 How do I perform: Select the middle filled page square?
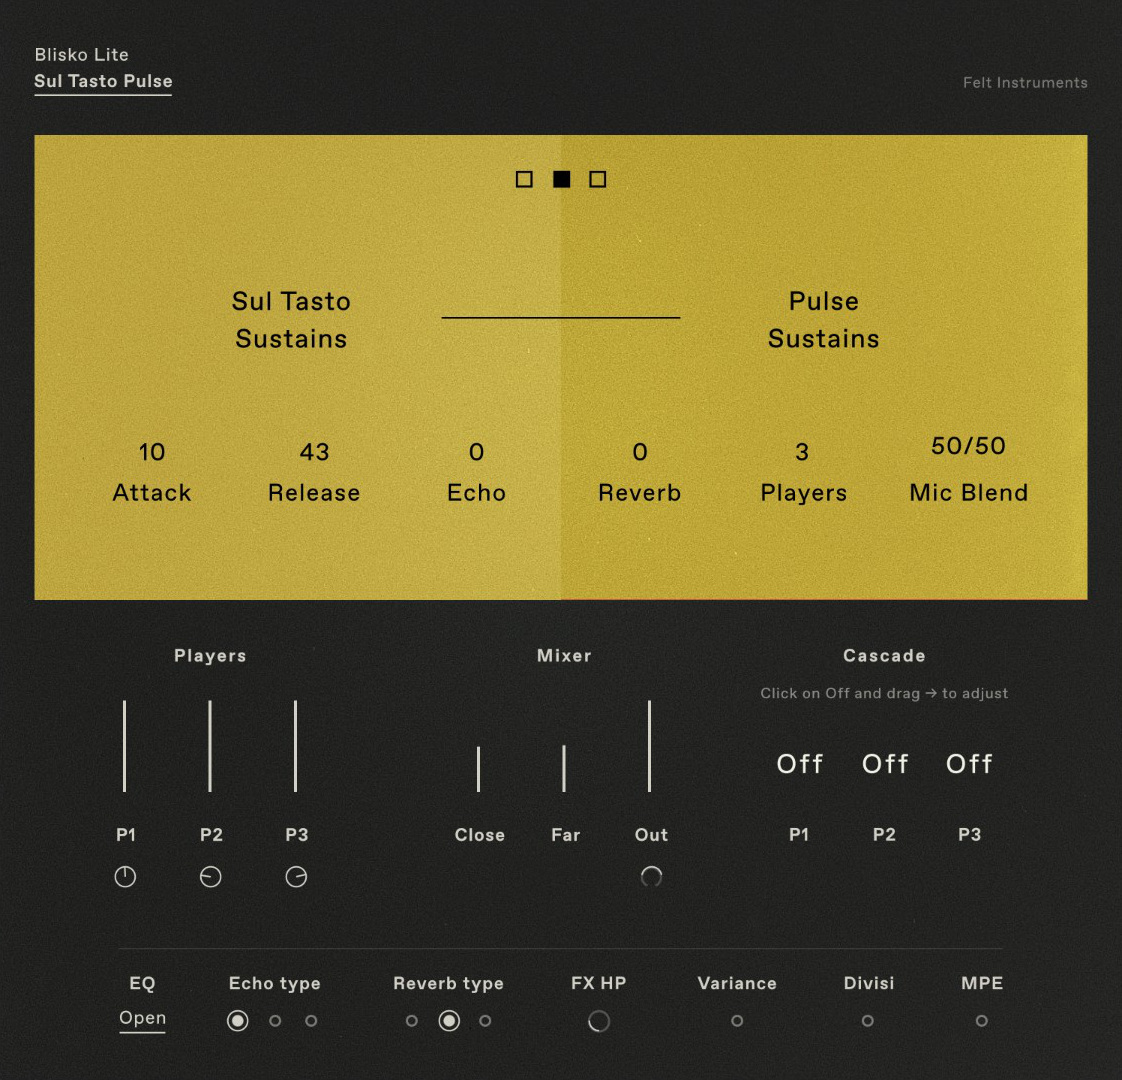pos(561,179)
